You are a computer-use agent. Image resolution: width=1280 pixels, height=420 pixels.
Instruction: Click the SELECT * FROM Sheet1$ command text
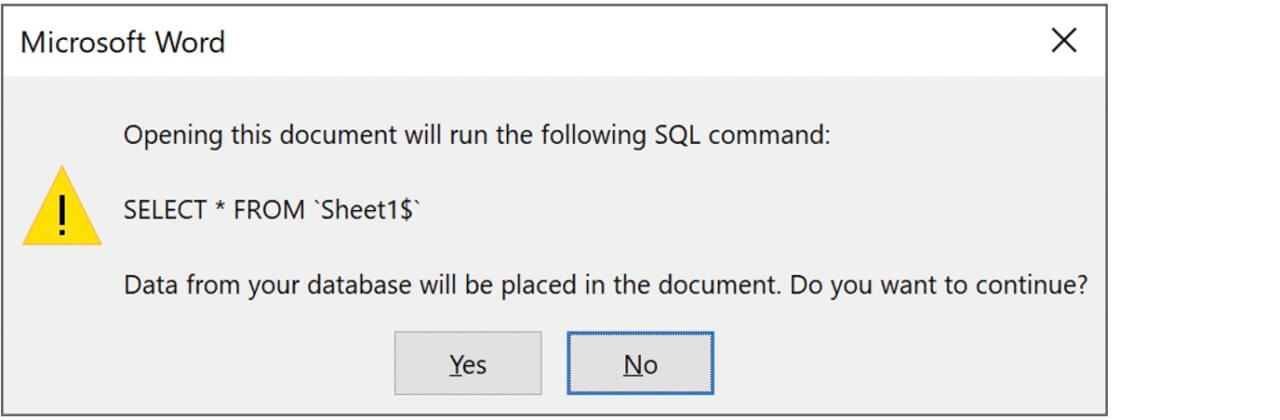click(272, 210)
